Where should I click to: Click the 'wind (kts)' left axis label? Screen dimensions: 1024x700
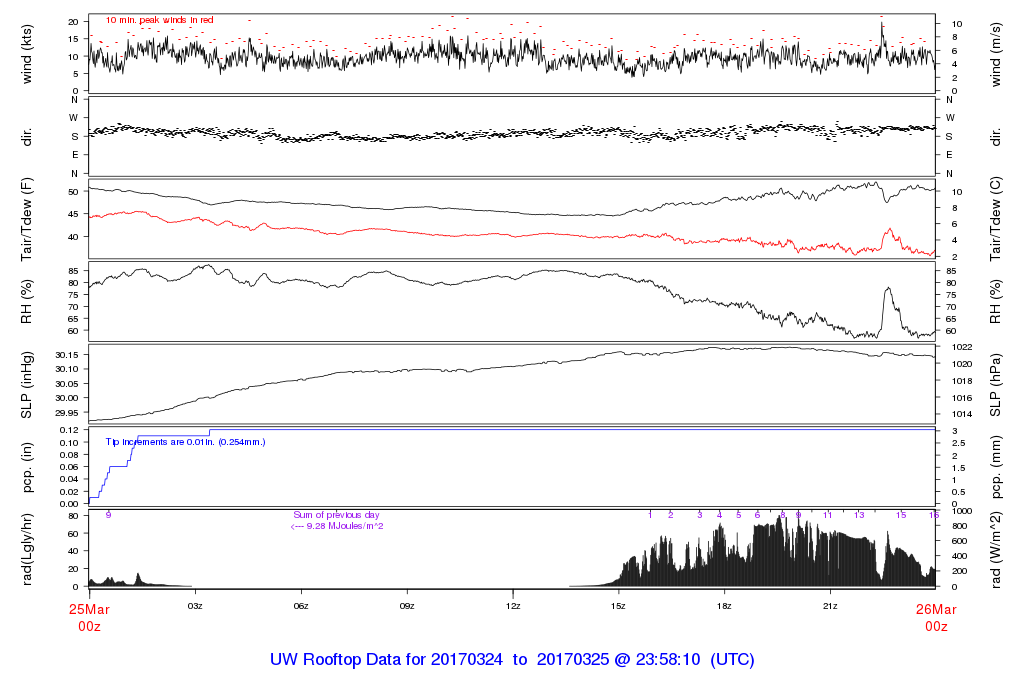[27, 54]
